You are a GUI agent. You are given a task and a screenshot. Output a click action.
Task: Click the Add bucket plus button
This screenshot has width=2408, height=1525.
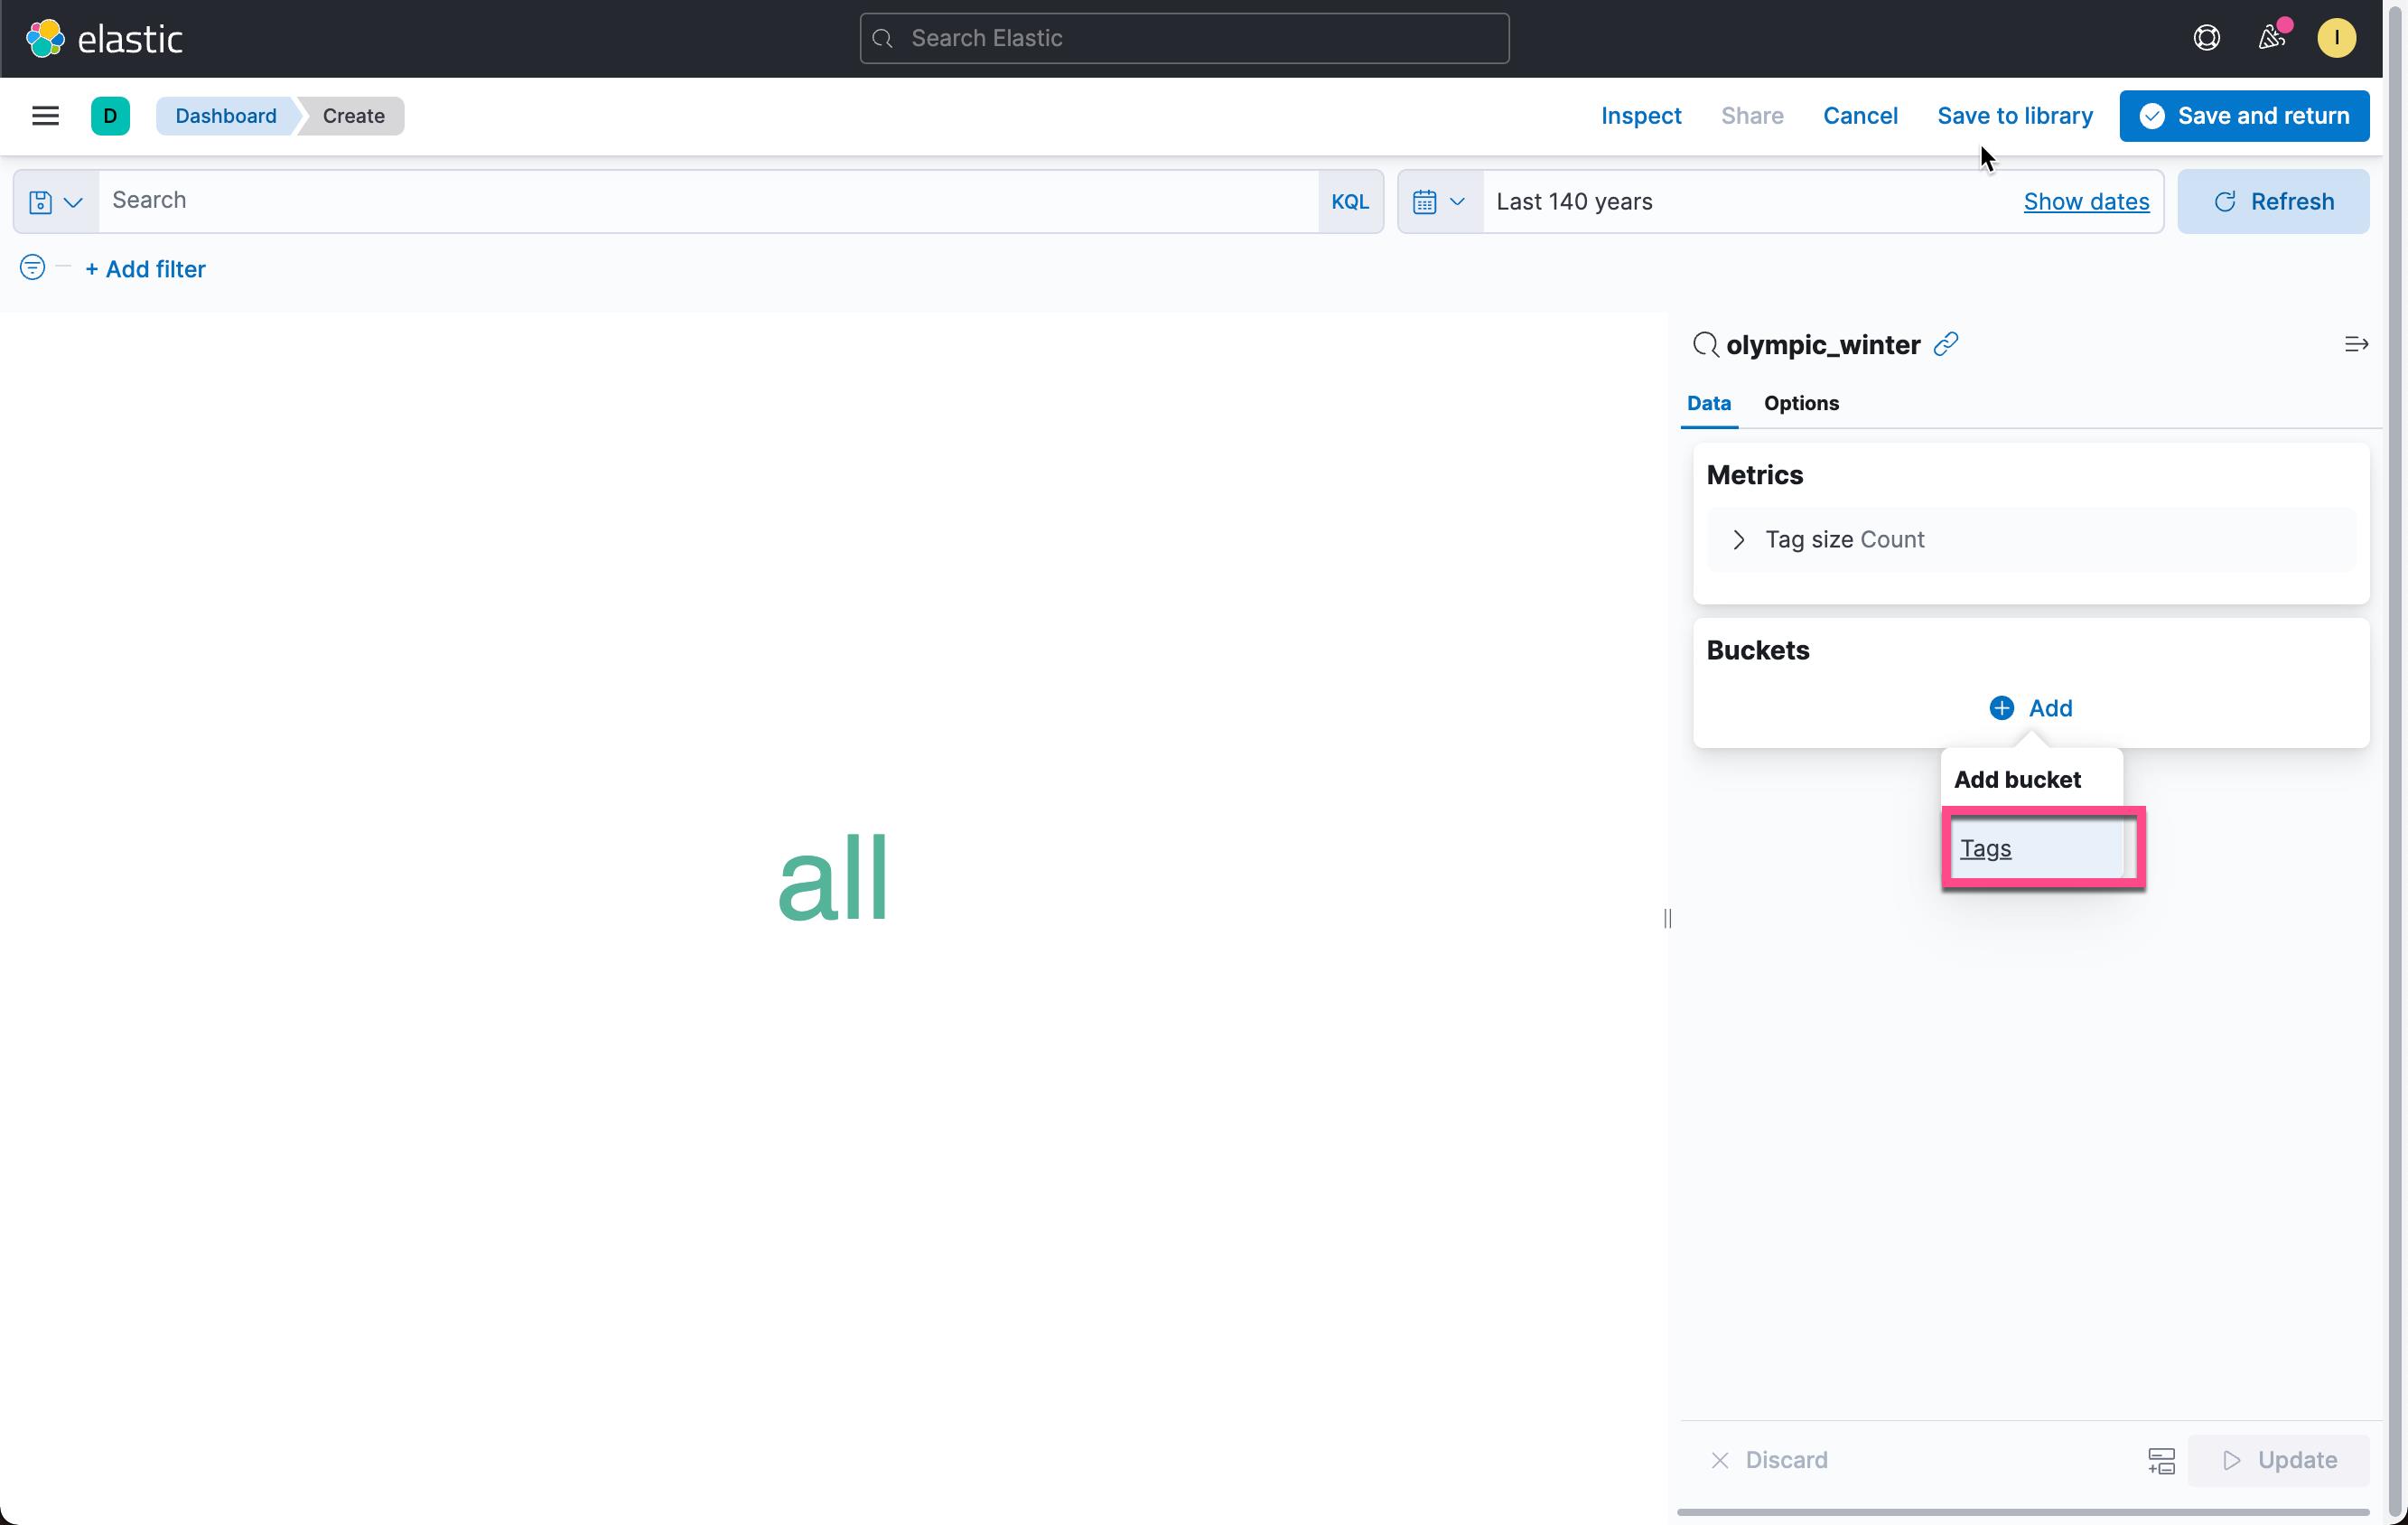point(2030,708)
